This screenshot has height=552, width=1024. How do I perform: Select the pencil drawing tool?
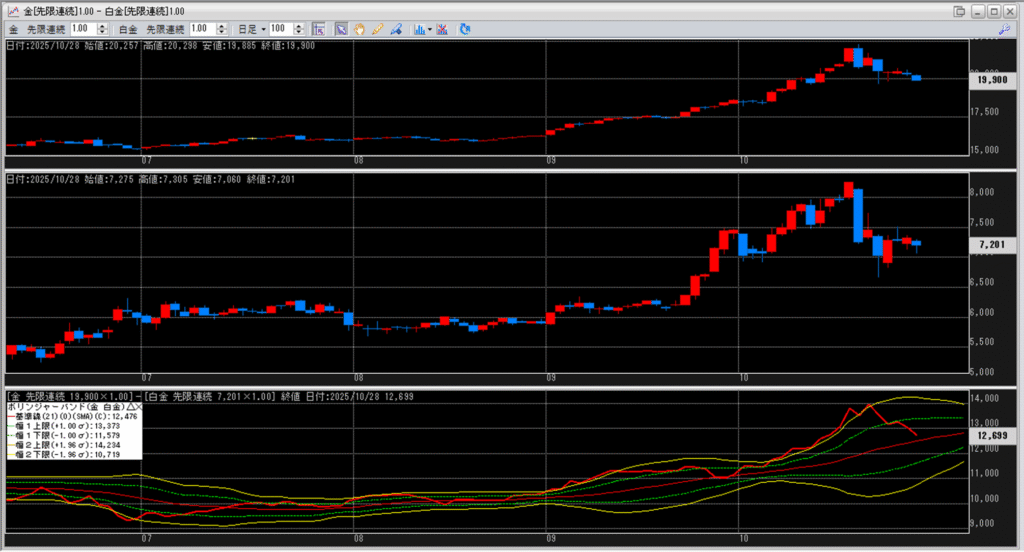point(377,29)
